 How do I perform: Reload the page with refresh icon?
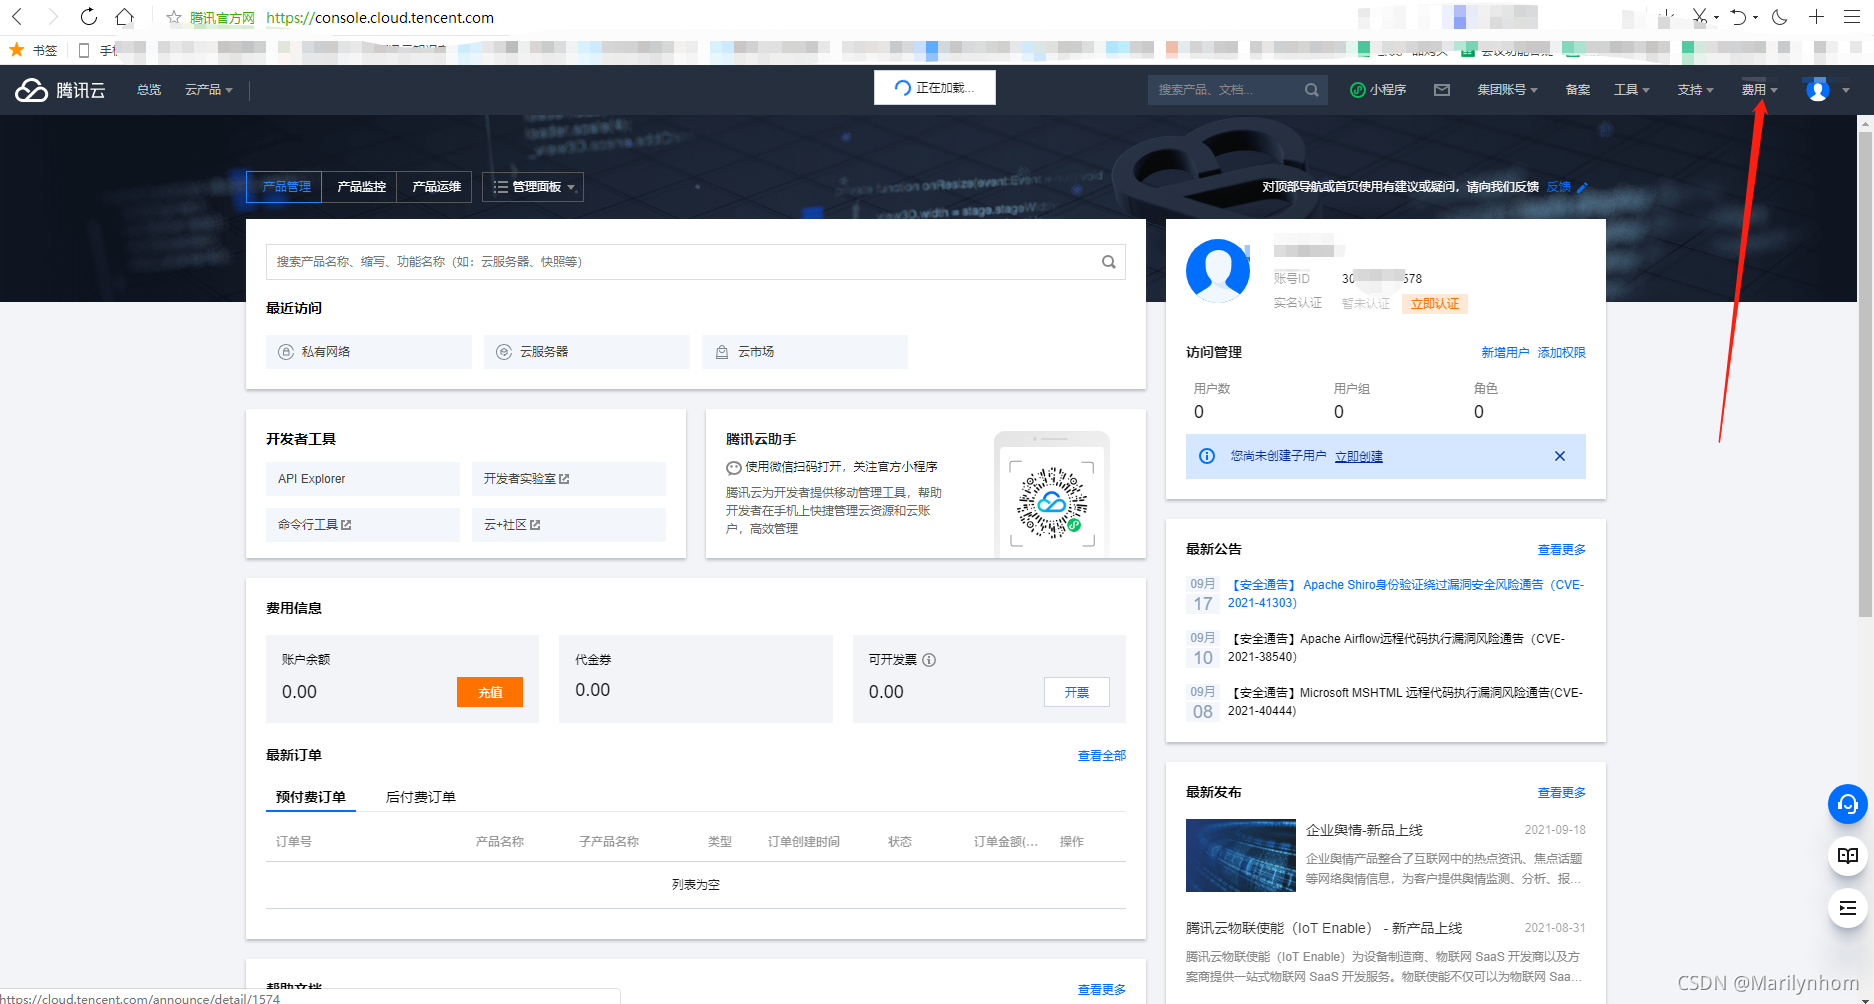click(89, 17)
